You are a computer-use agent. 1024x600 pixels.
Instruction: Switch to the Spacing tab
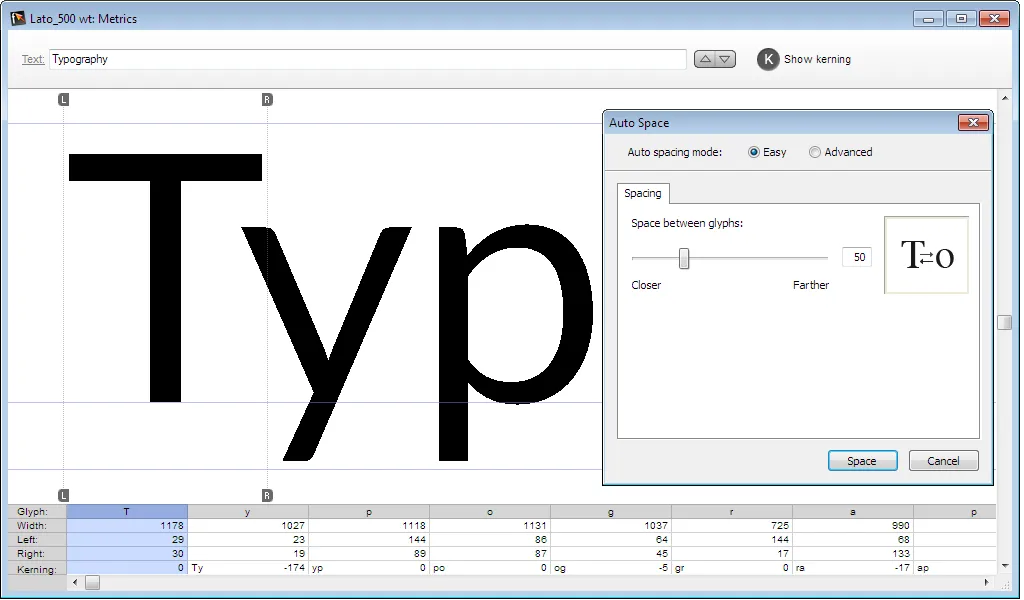[x=642, y=193]
